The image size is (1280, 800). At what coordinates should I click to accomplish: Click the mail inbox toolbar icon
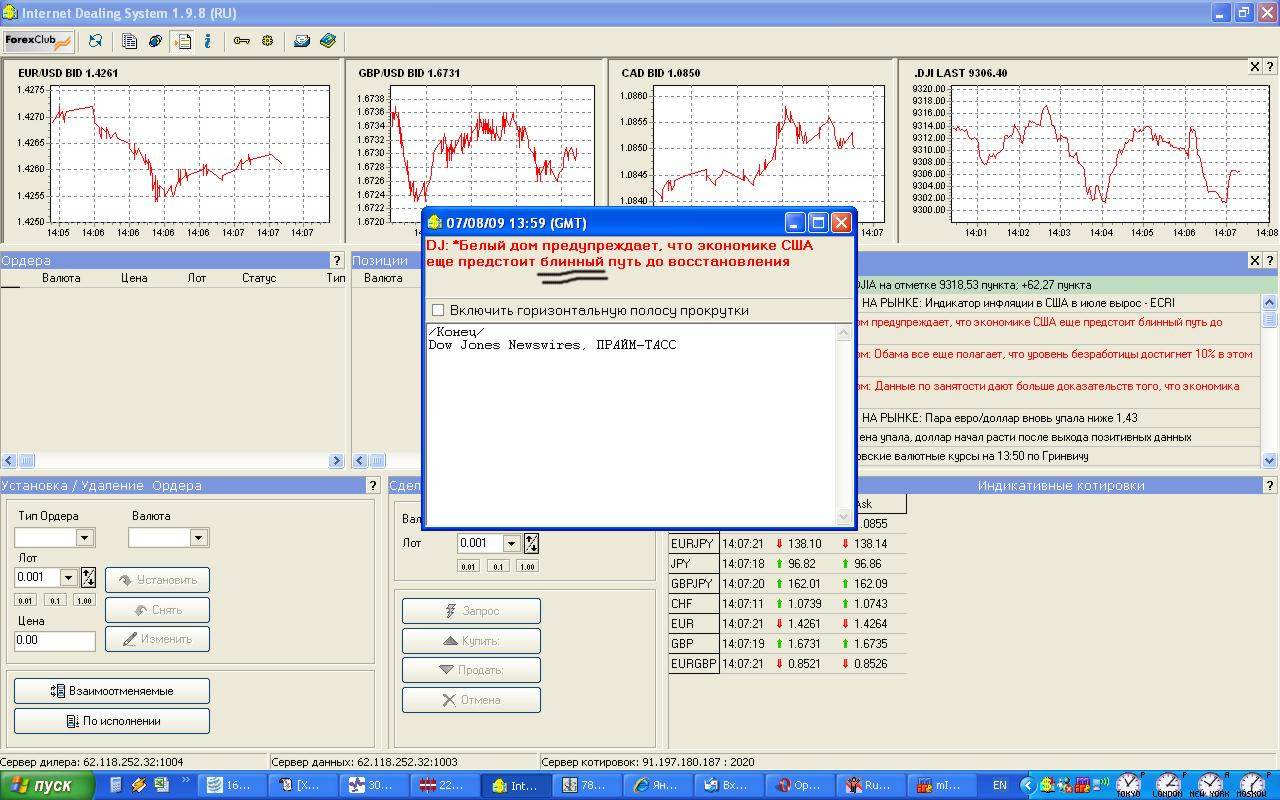click(x=301, y=41)
